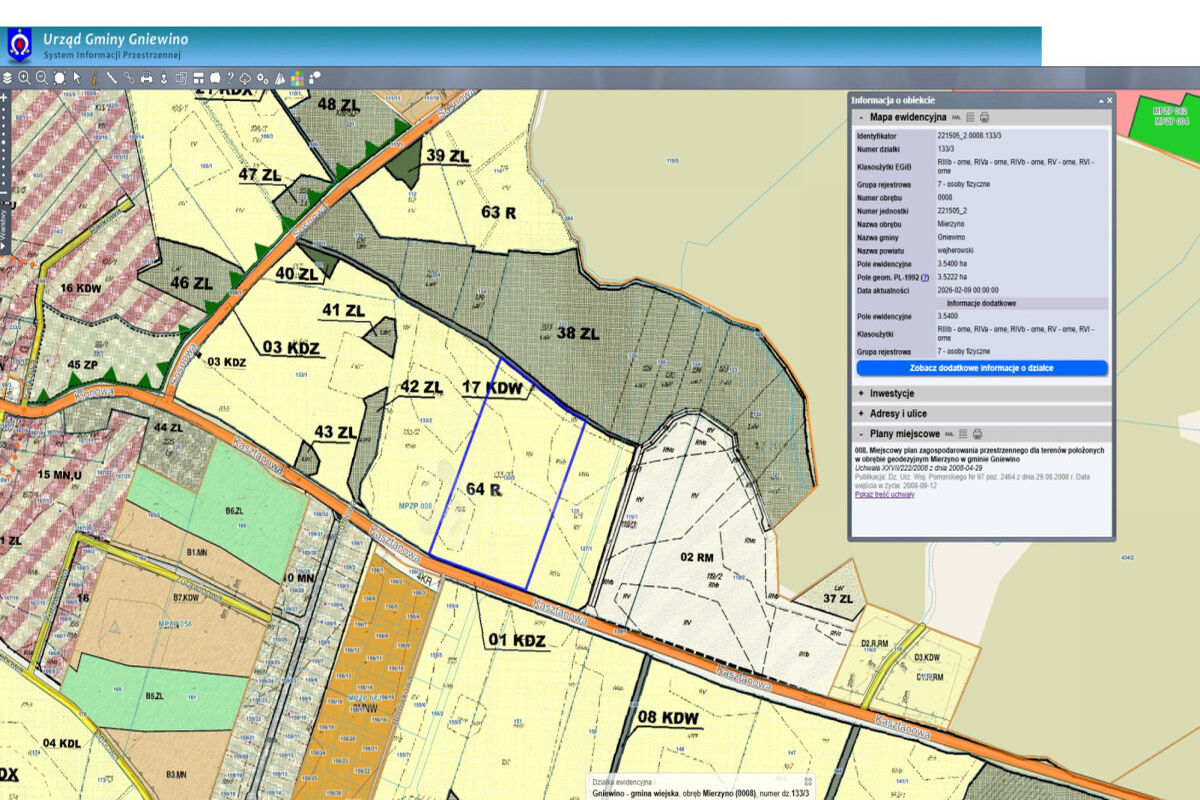Click Zobacz dodatkowe informacje o działce button
The width and height of the screenshot is (1200, 800).
pos(981,368)
